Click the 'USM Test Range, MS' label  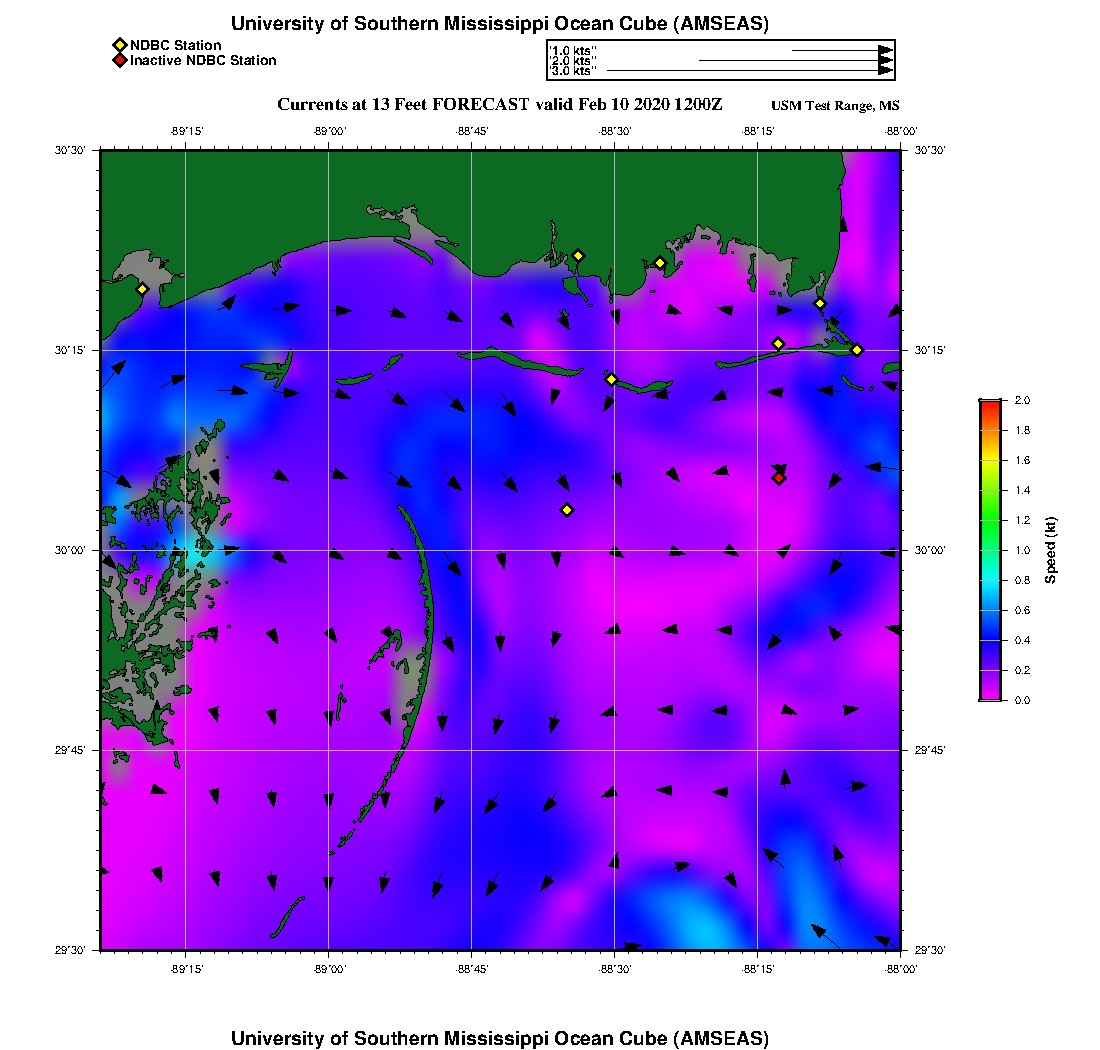pos(835,106)
